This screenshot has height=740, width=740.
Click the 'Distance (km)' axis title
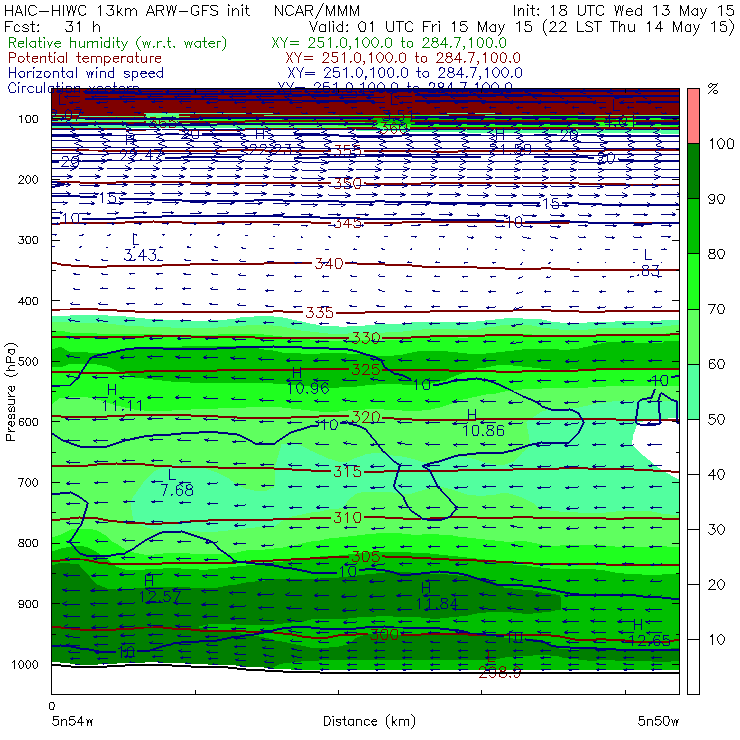click(x=369, y=721)
